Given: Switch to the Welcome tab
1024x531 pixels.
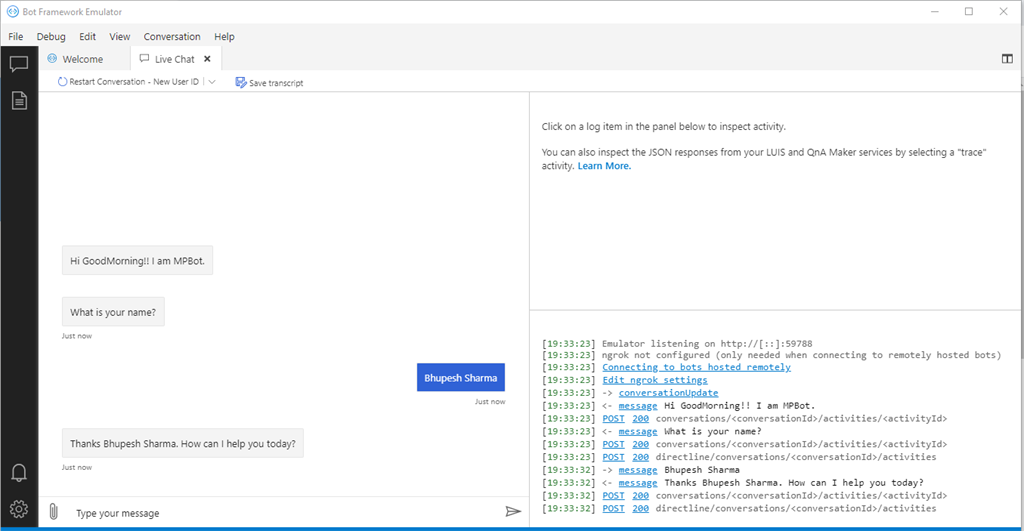Looking at the screenshot, I should (85, 59).
